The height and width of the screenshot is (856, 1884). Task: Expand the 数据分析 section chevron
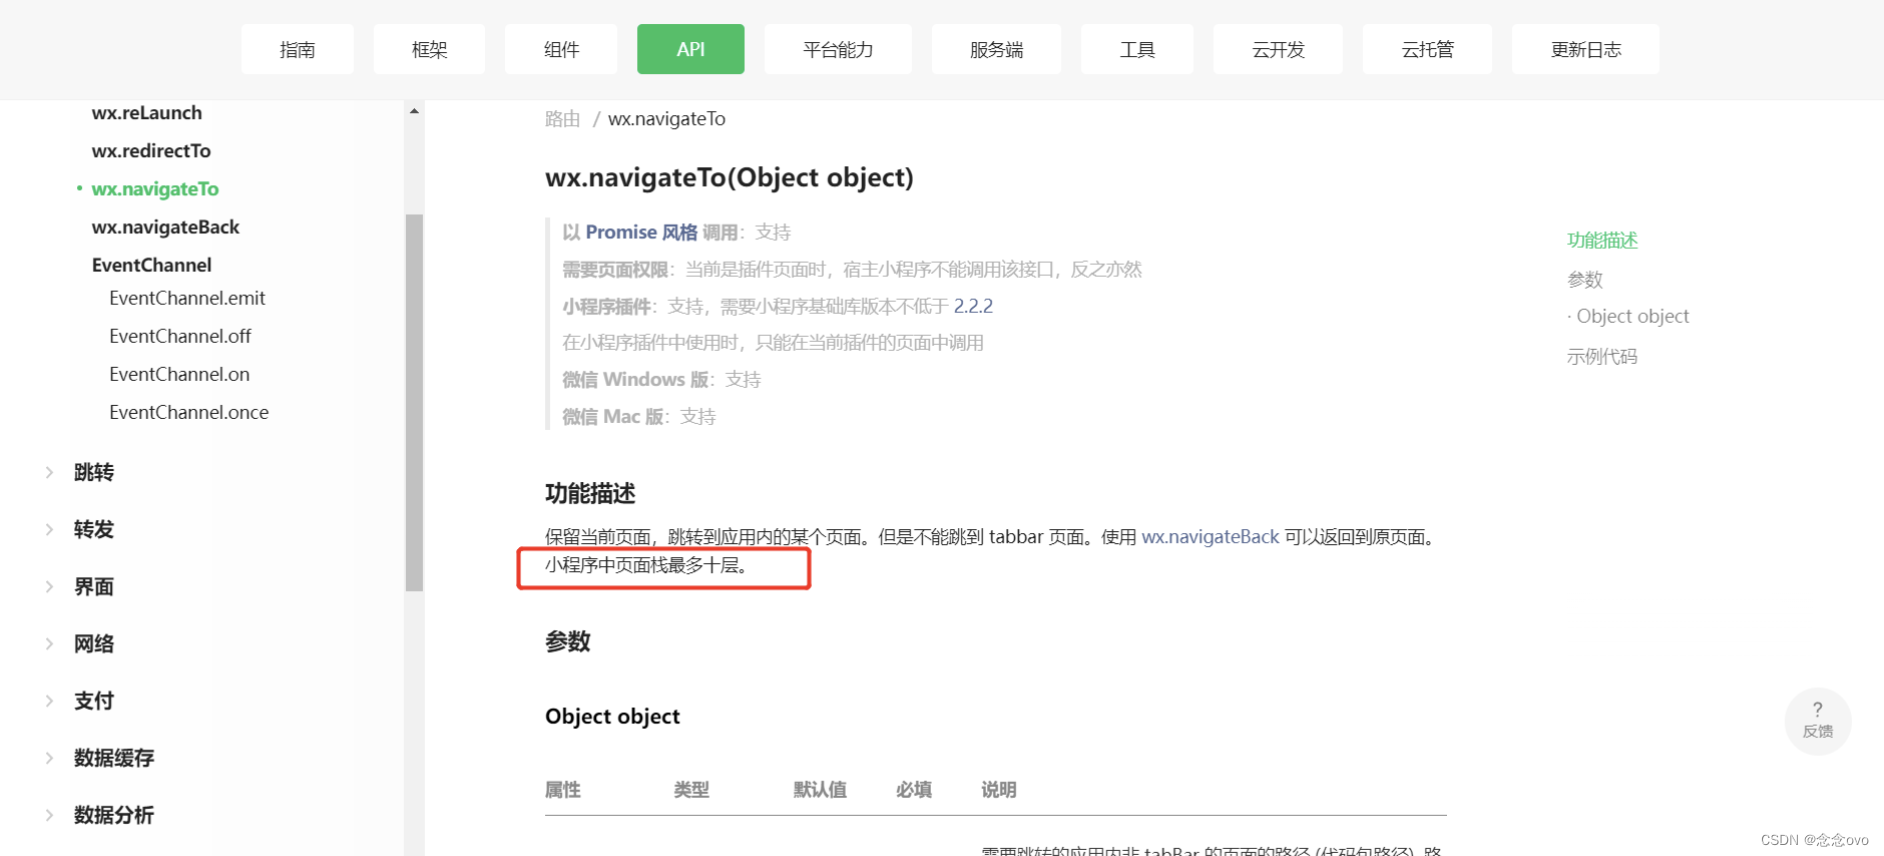[x=49, y=814]
